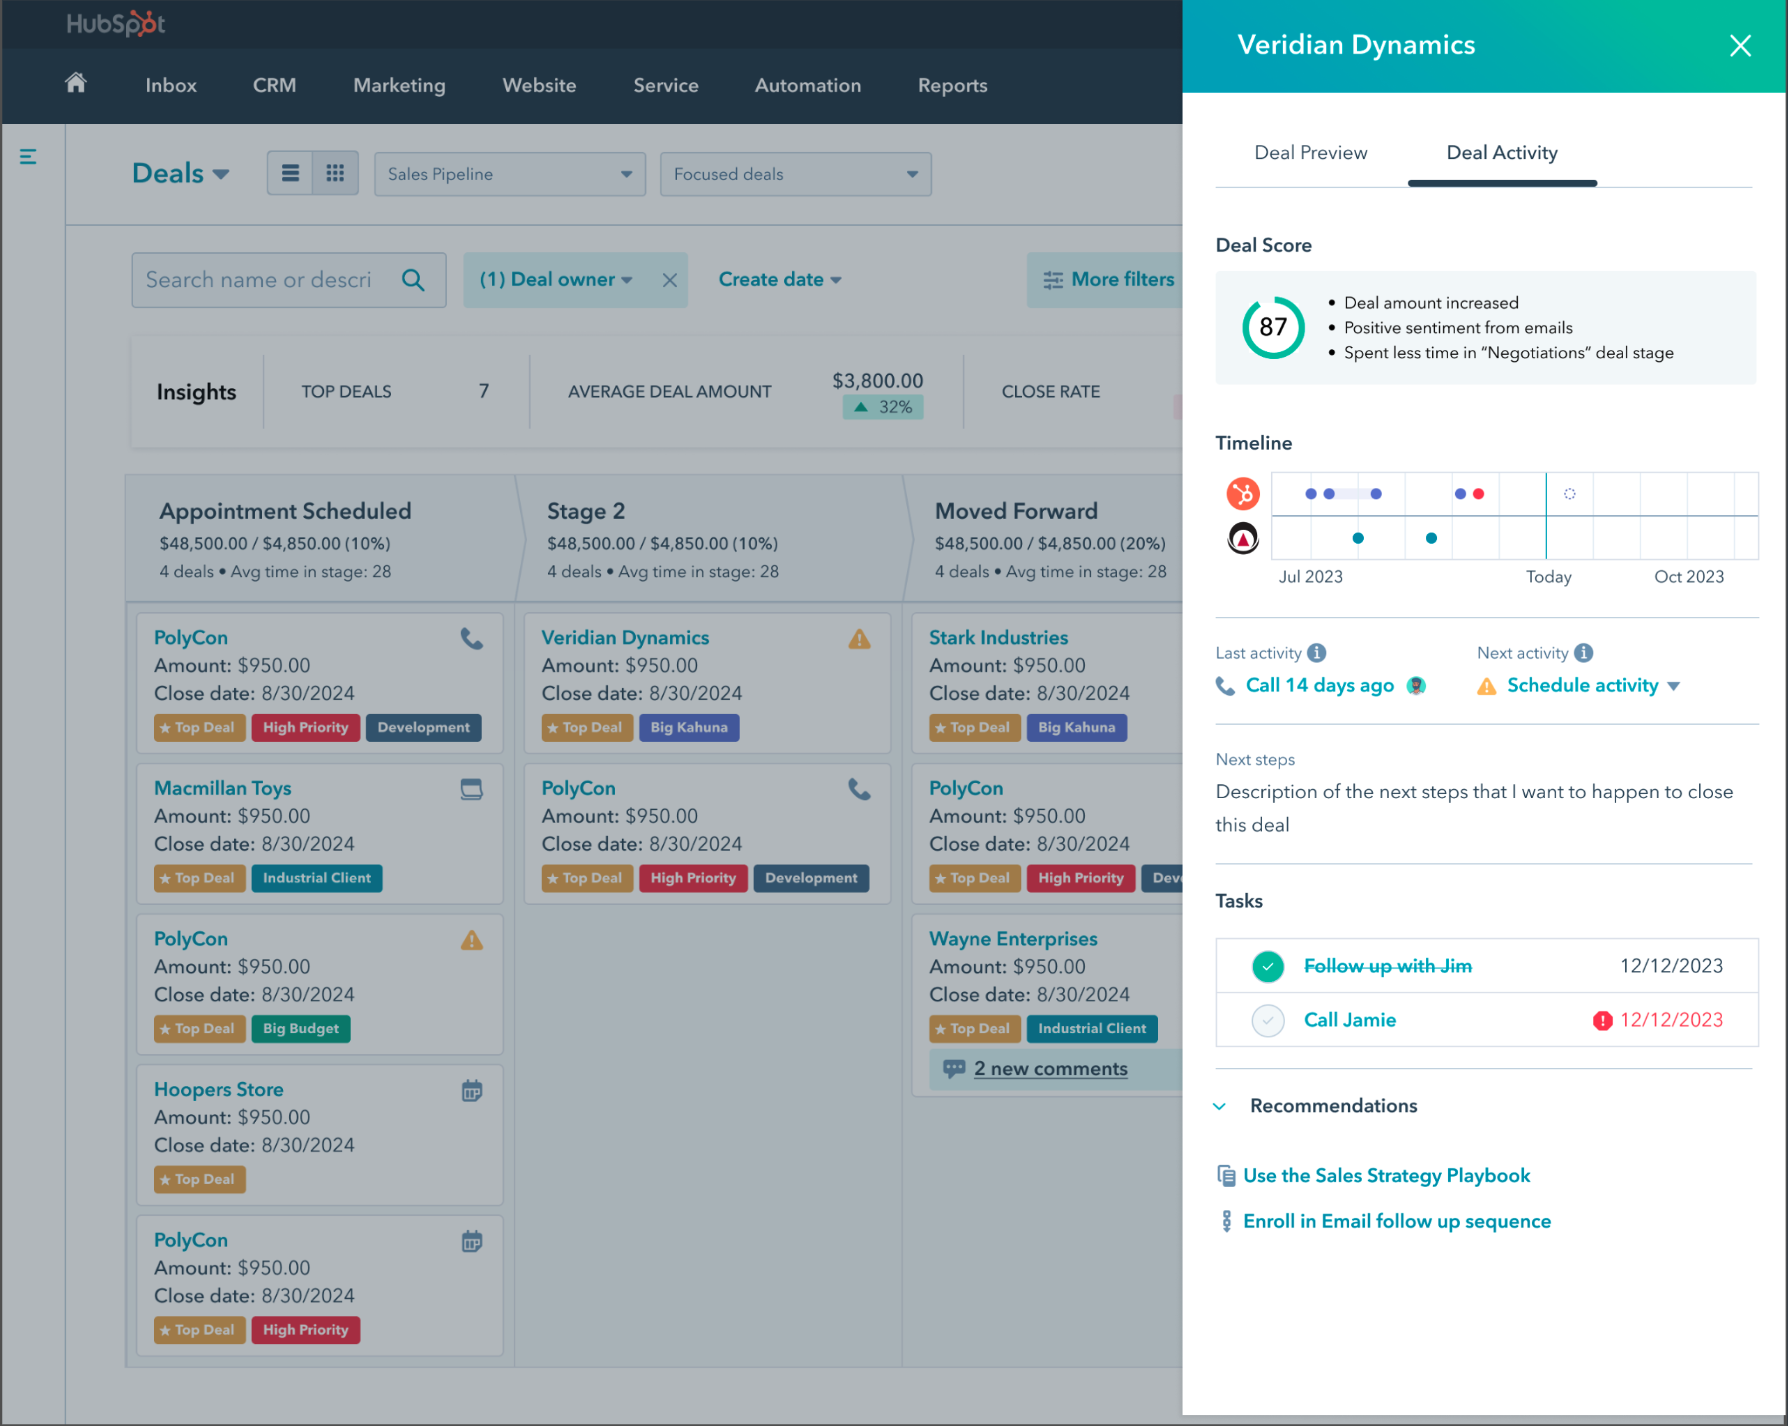
Task: Click Enroll in Email follow up sequence
Action: click(x=1397, y=1222)
